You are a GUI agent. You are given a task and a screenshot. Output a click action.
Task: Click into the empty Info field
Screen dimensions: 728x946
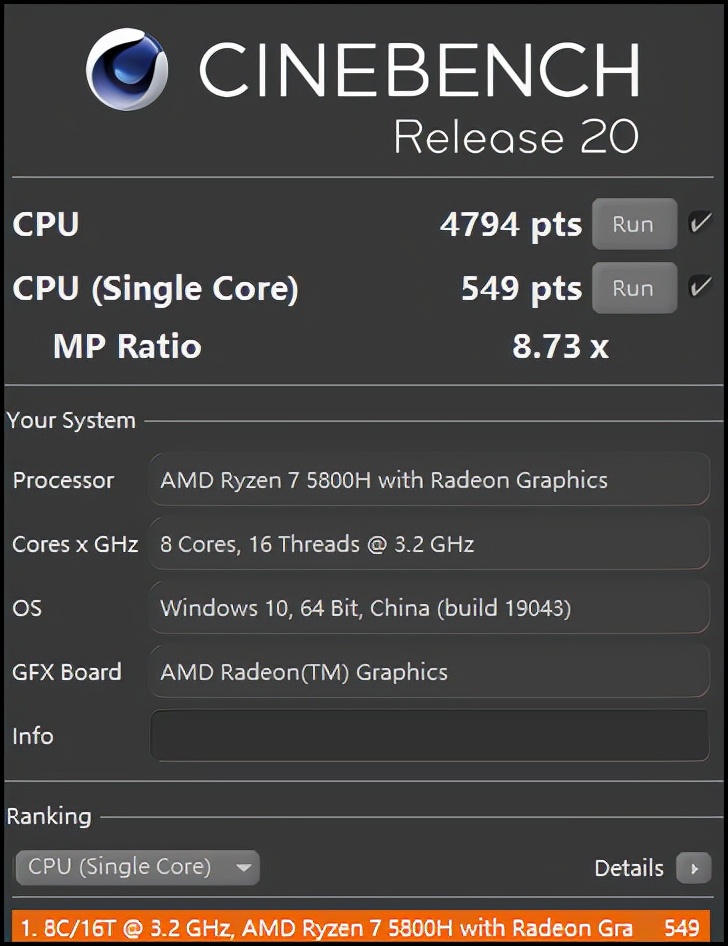click(x=429, y=736)
